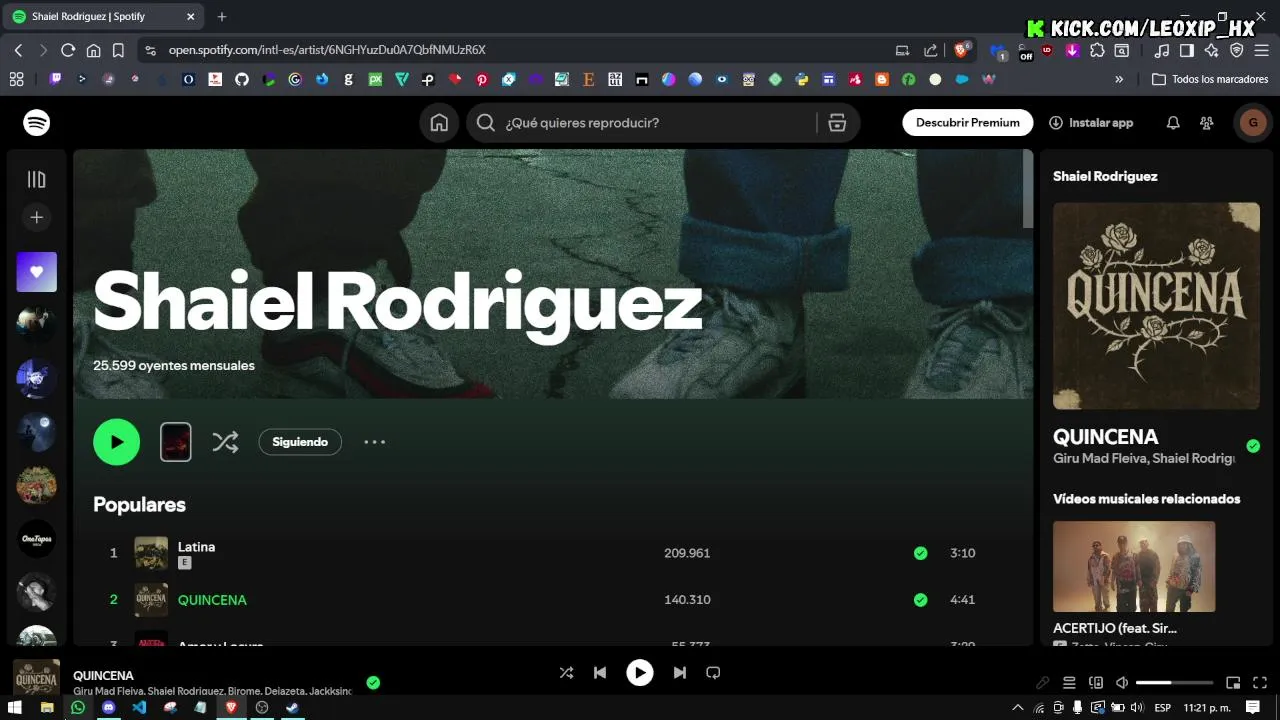Open Todos los marcadores folder
This screenshot has height=720, width=1280.
coord(1210,79)
